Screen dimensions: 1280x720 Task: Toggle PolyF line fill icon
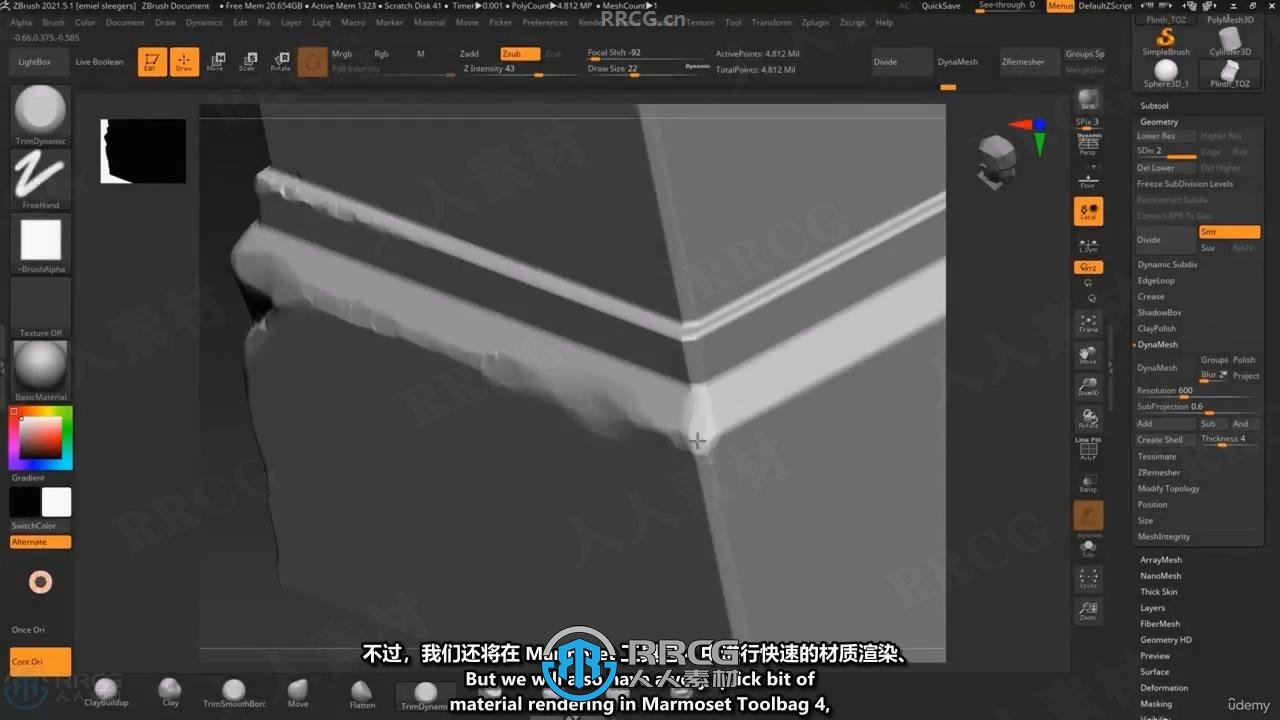pyautogui.click(x=1088, y=449)
